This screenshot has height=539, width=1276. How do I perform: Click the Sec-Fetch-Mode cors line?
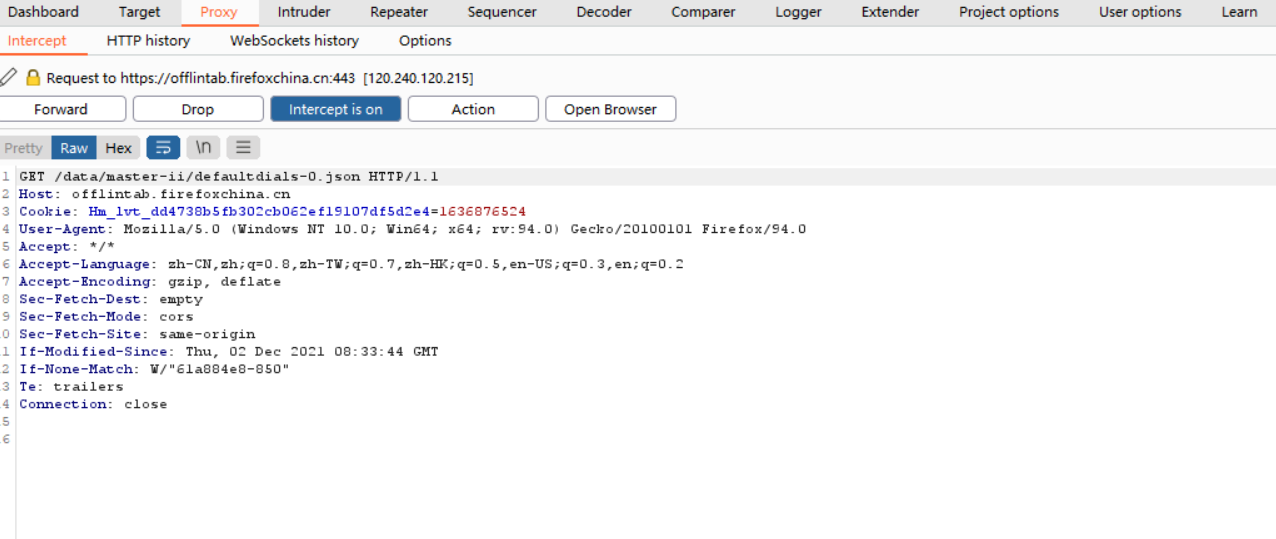point(106,317)
